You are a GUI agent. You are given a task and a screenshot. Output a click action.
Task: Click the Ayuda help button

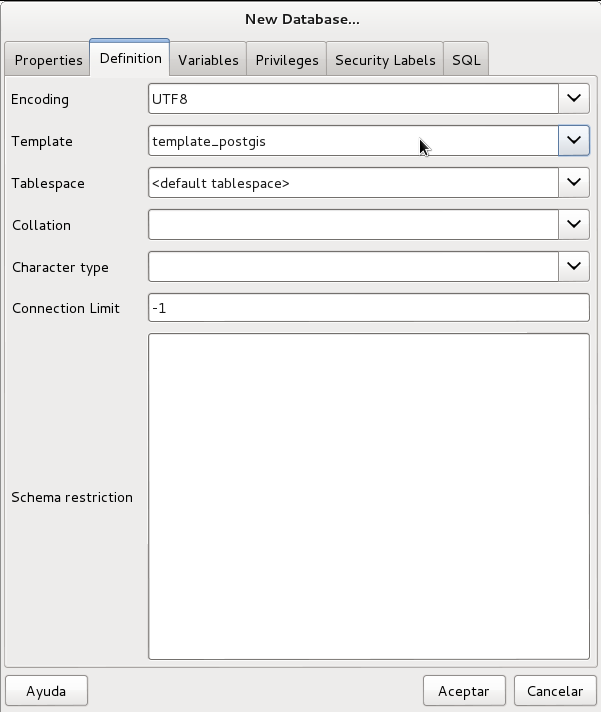tap(46, 691)
